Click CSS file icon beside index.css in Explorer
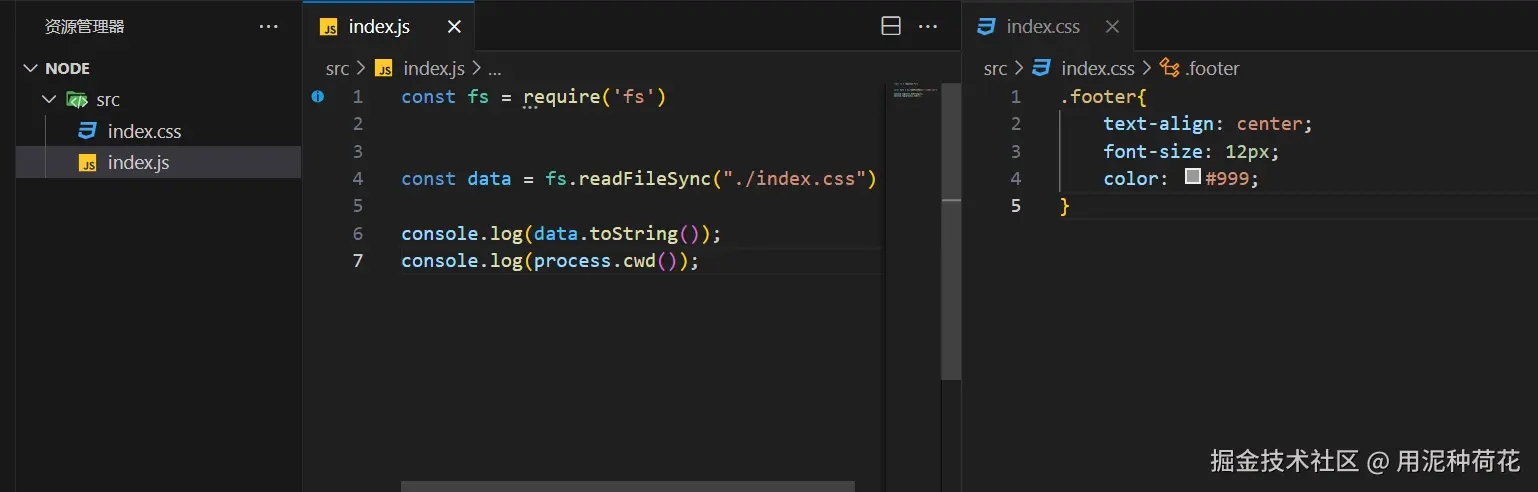The image size is (1538, 492). pos(88,131)
